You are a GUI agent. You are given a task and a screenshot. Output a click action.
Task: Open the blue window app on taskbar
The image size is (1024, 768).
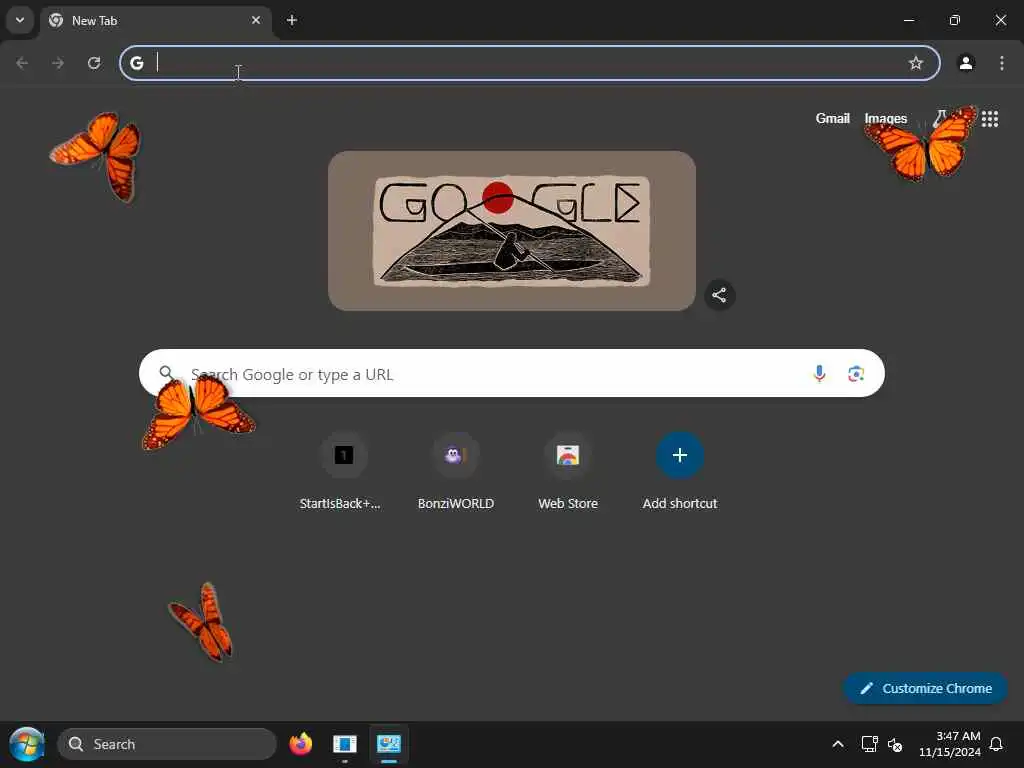tap(345, 744)
